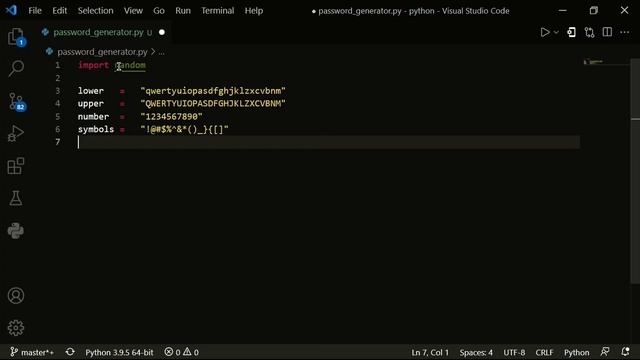Click the editor vertical scrollbar

pyautogui.click(x=635, y=171)
